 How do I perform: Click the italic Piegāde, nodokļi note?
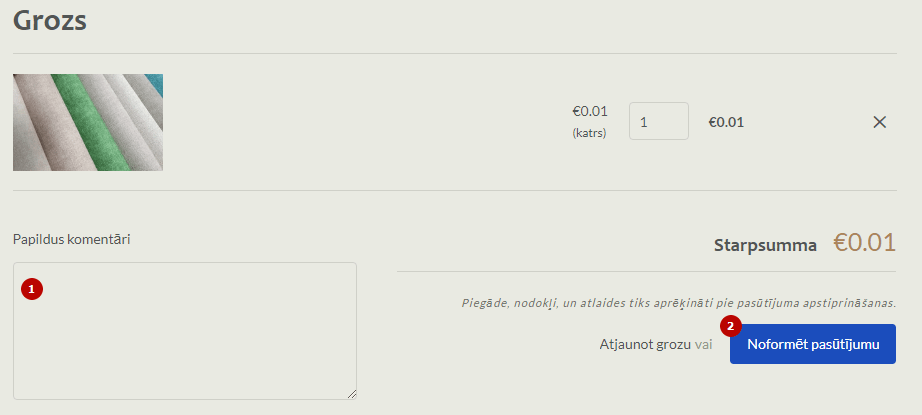(678, 302)
